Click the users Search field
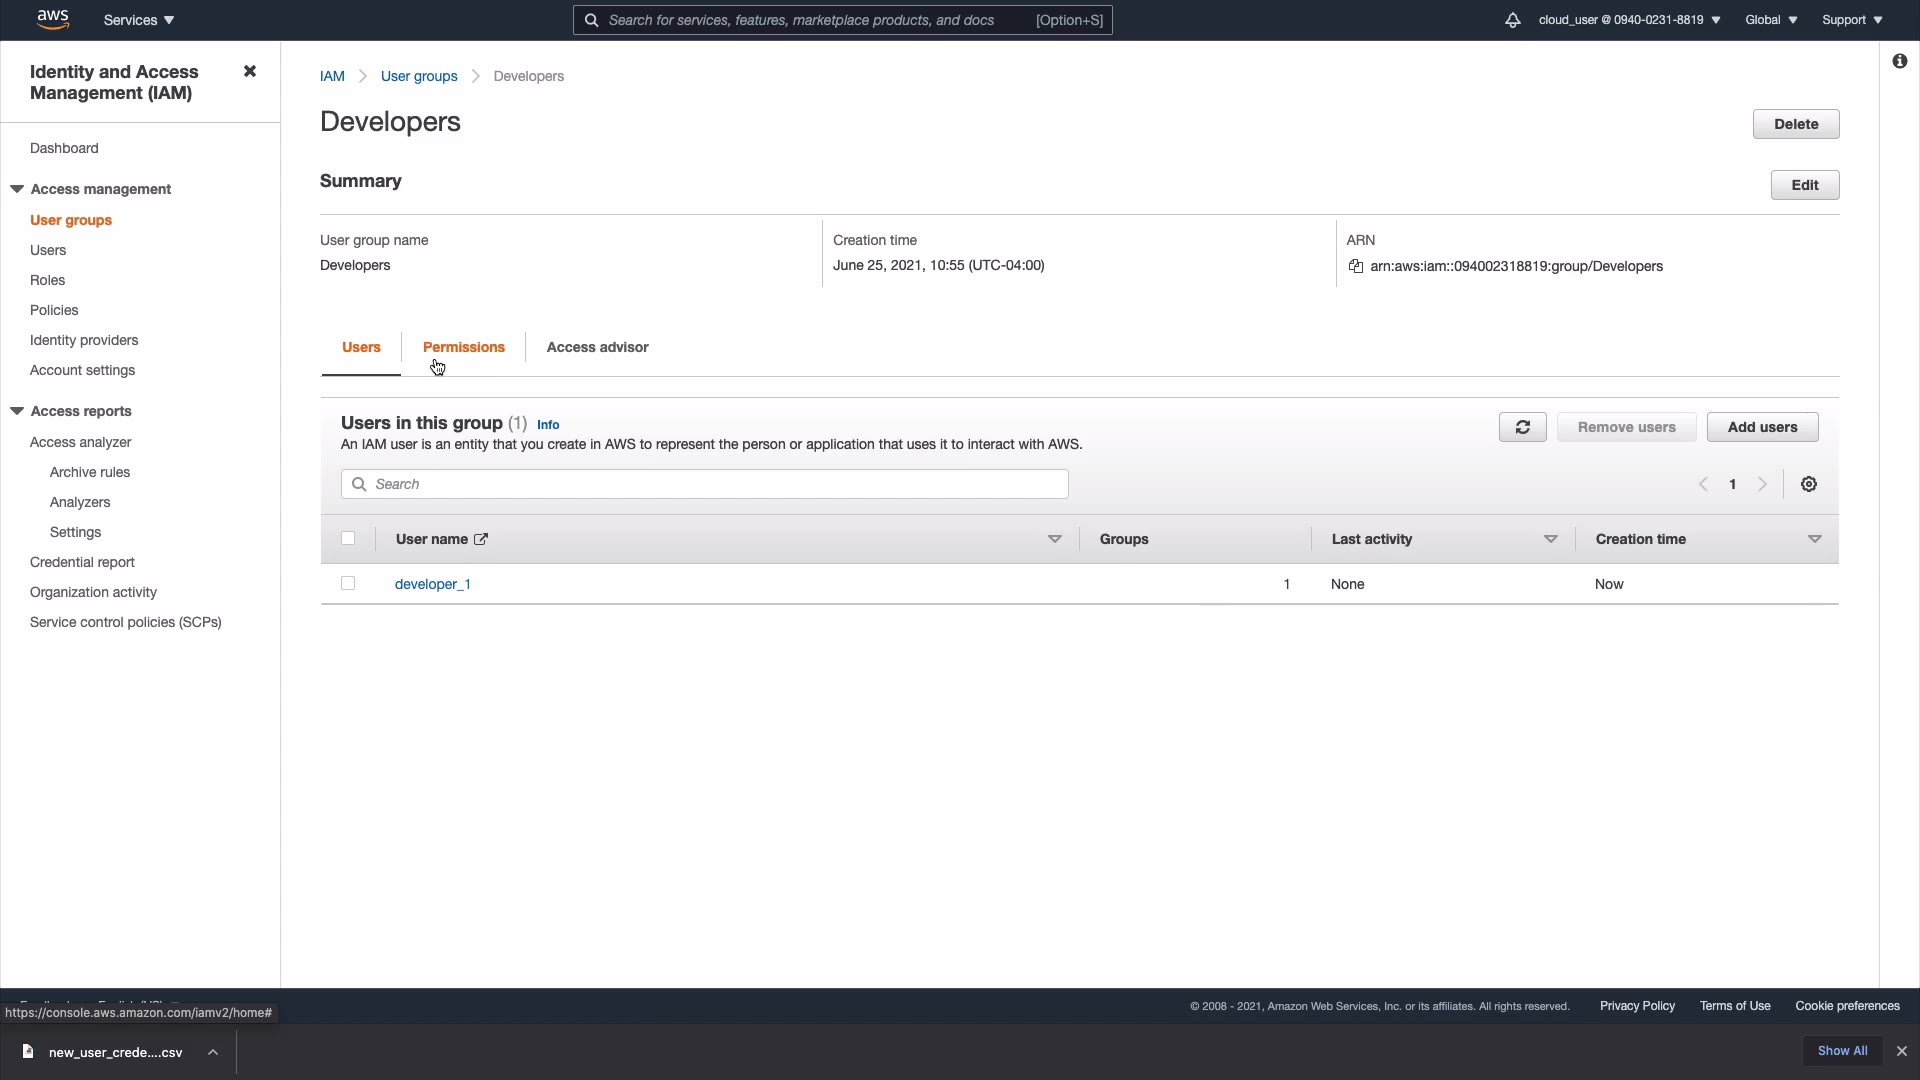The width and height of the screenshot is (1920, 1080). point(705,484)
